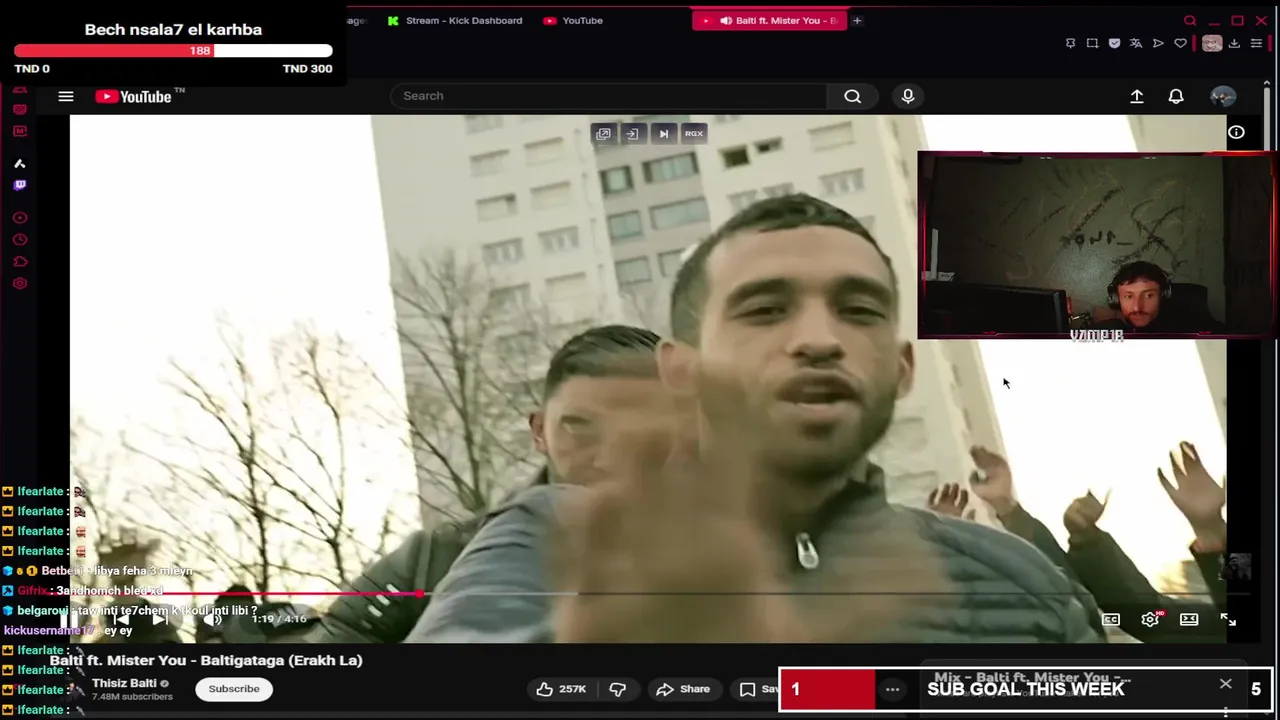Click the video title Baltigataga (Erakh La)
Screen dimensions: 1280x720
pyautogui.click(x=206, y=660)
